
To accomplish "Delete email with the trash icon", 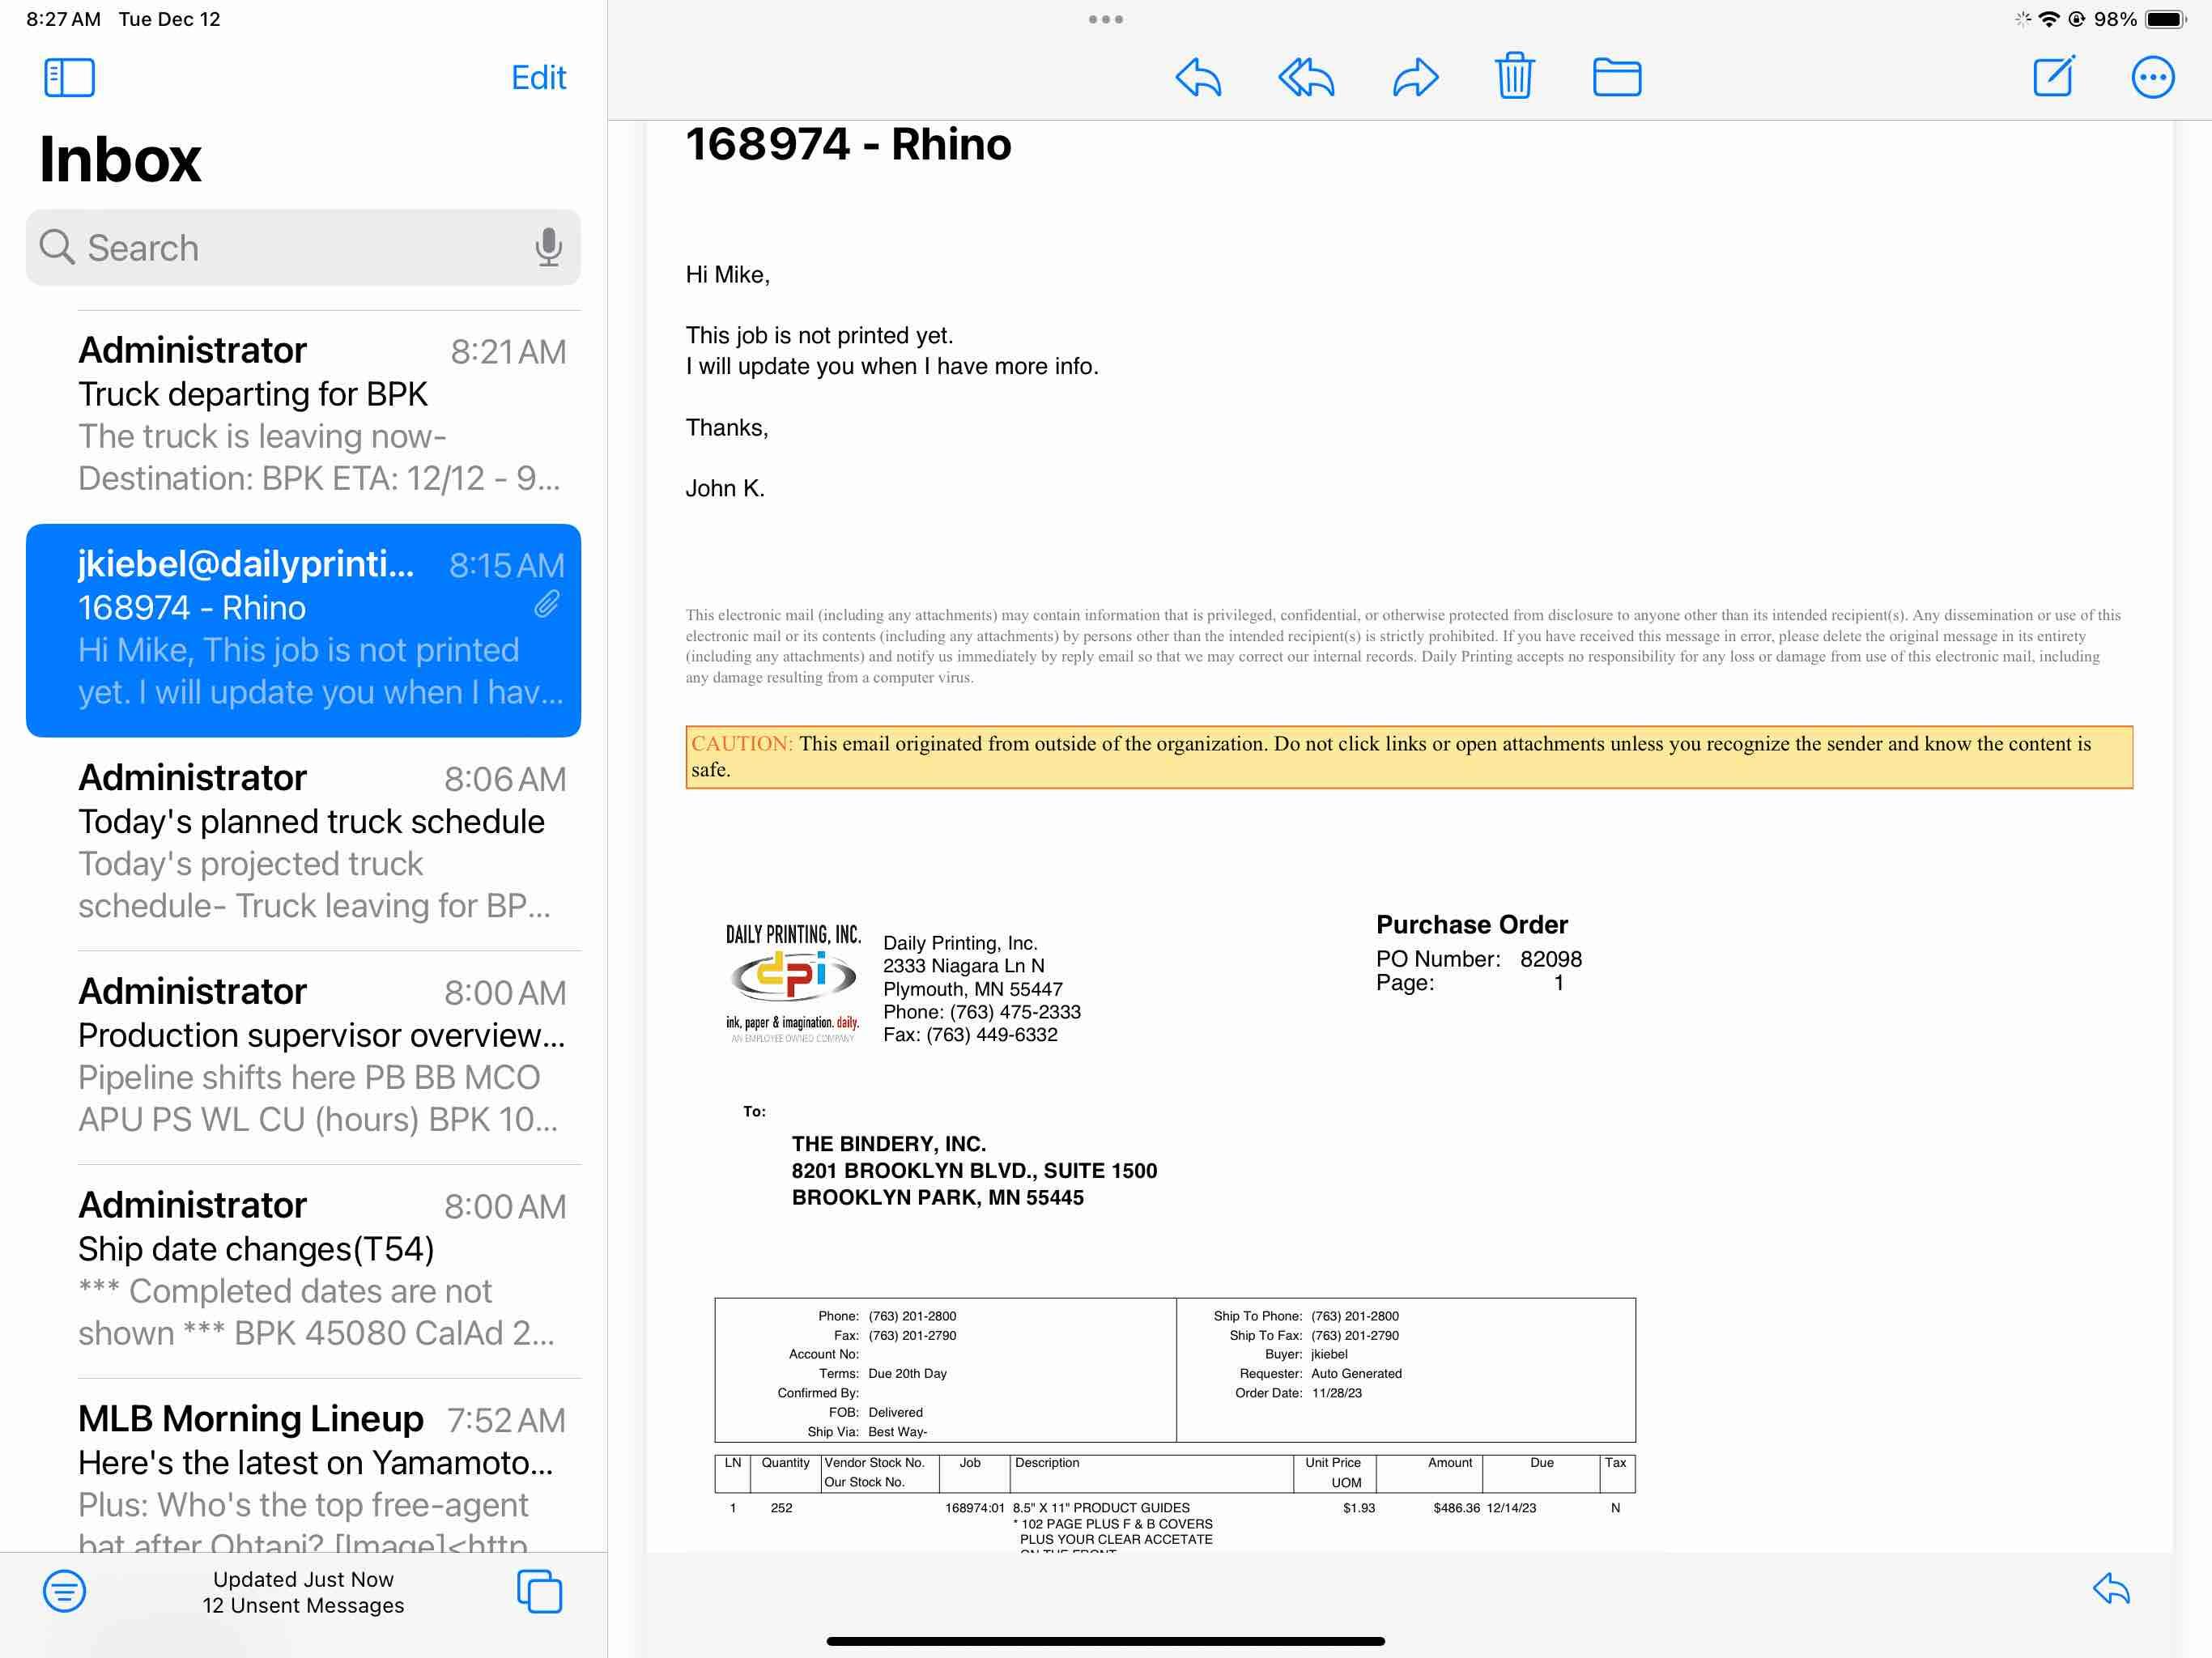I will point(1514,76).
